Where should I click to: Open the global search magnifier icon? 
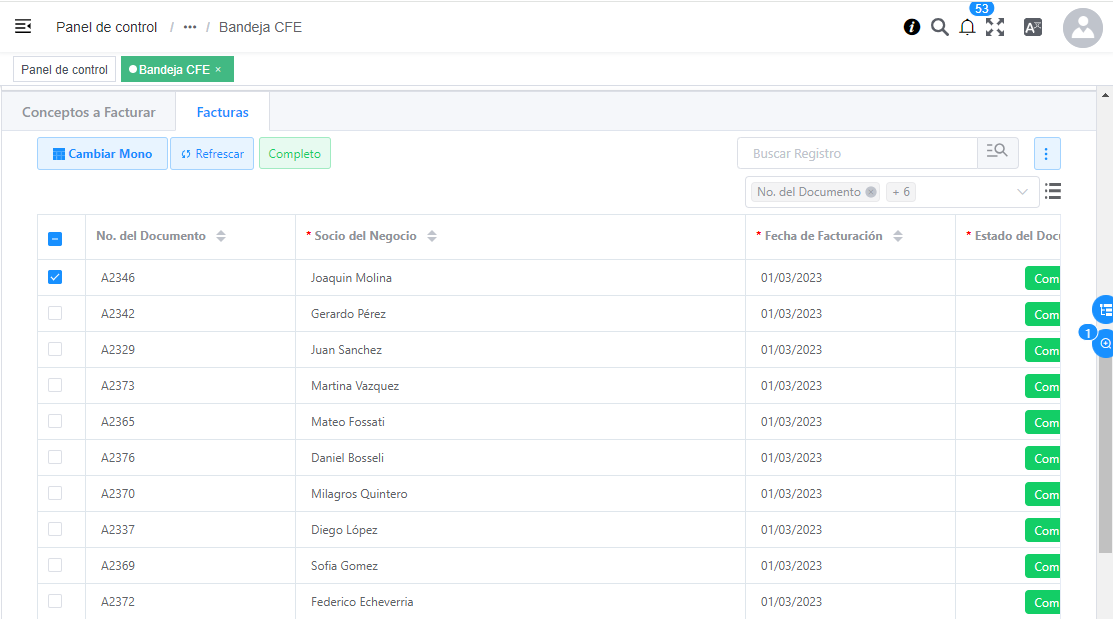[x=940, y=27]
